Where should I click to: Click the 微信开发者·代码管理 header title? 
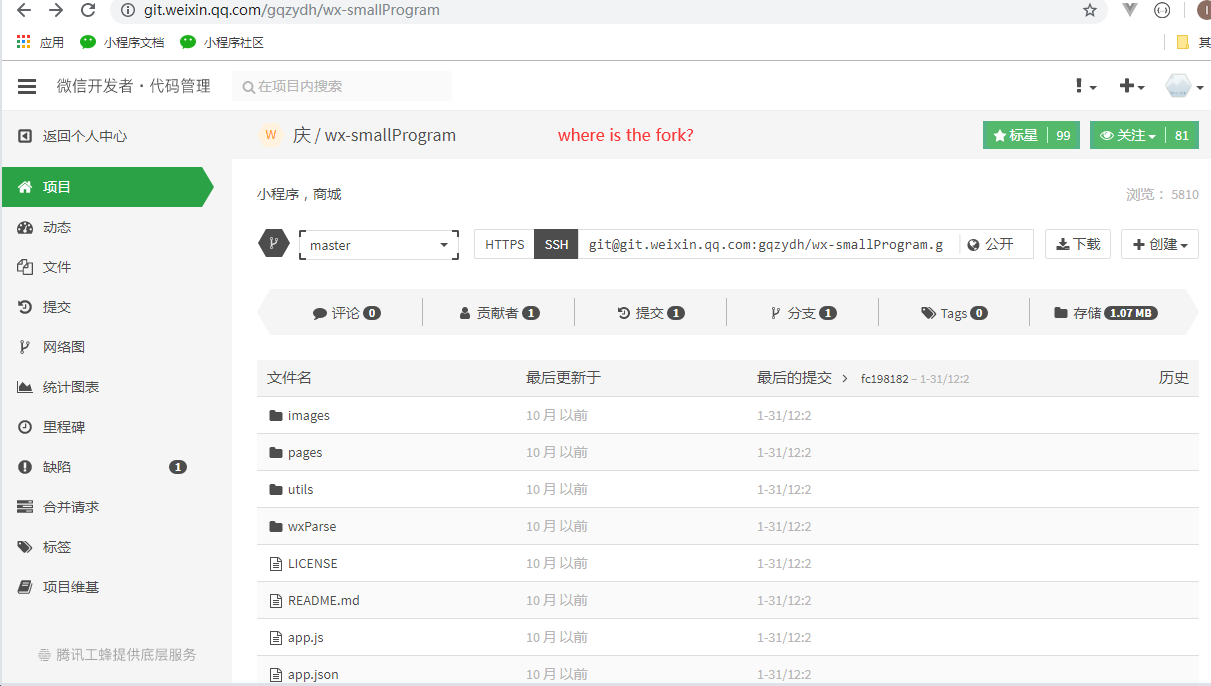133,86
